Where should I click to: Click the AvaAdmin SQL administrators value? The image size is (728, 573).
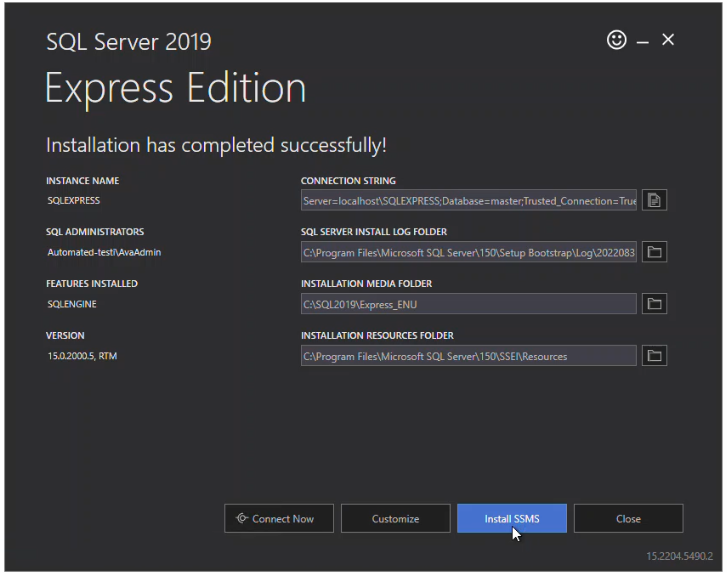point(104,253)
